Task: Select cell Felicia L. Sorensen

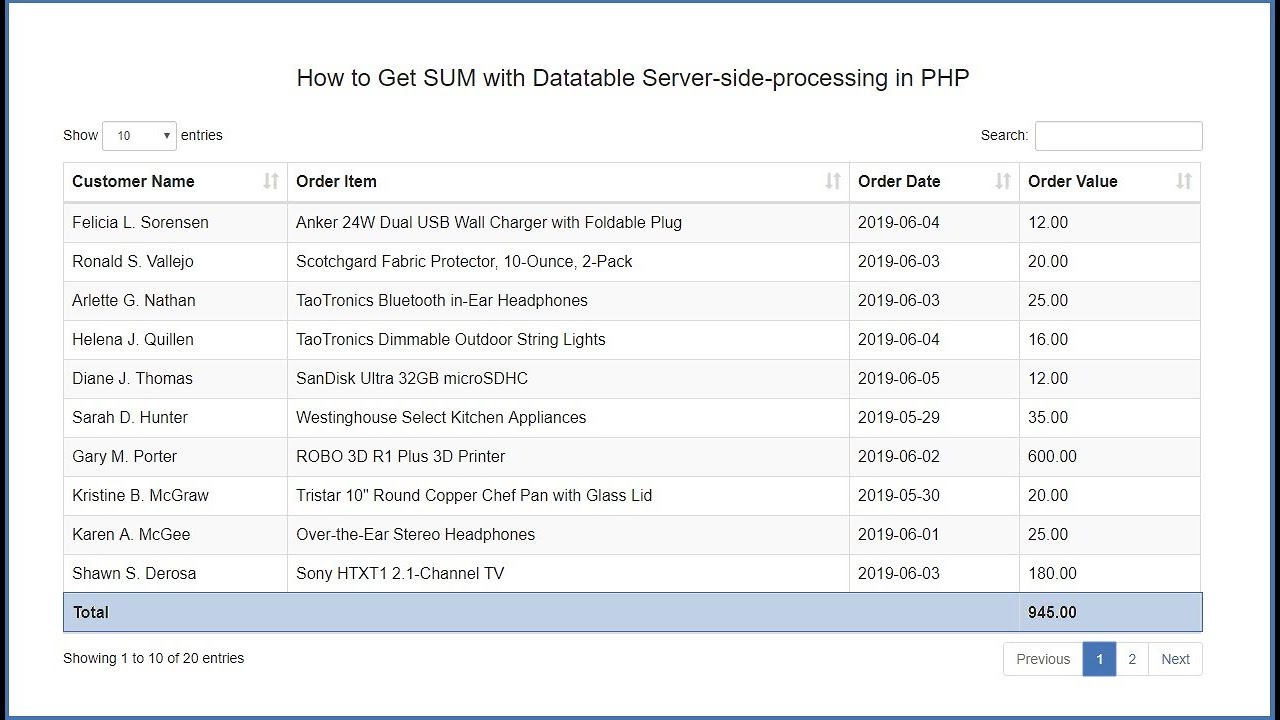Action: pos(175,222)
